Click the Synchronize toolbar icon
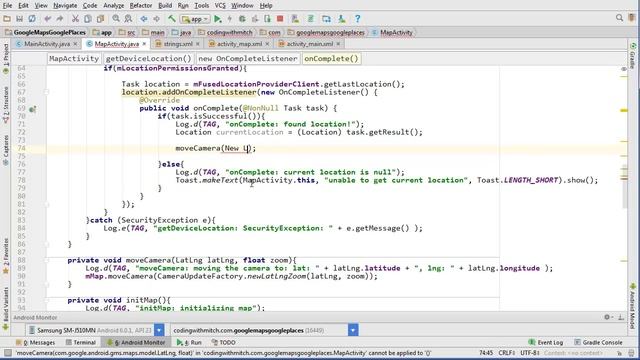 [32, 19]
